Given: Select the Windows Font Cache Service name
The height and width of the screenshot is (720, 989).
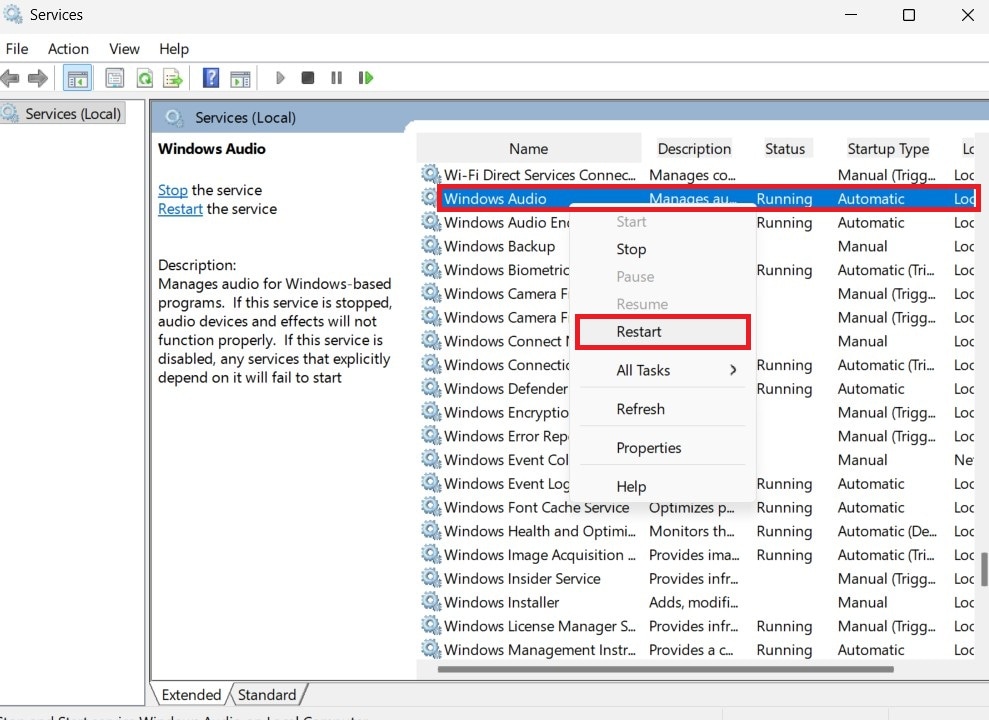Looking at the screenshot, I should pyautogui.click(x=537, y=507).
